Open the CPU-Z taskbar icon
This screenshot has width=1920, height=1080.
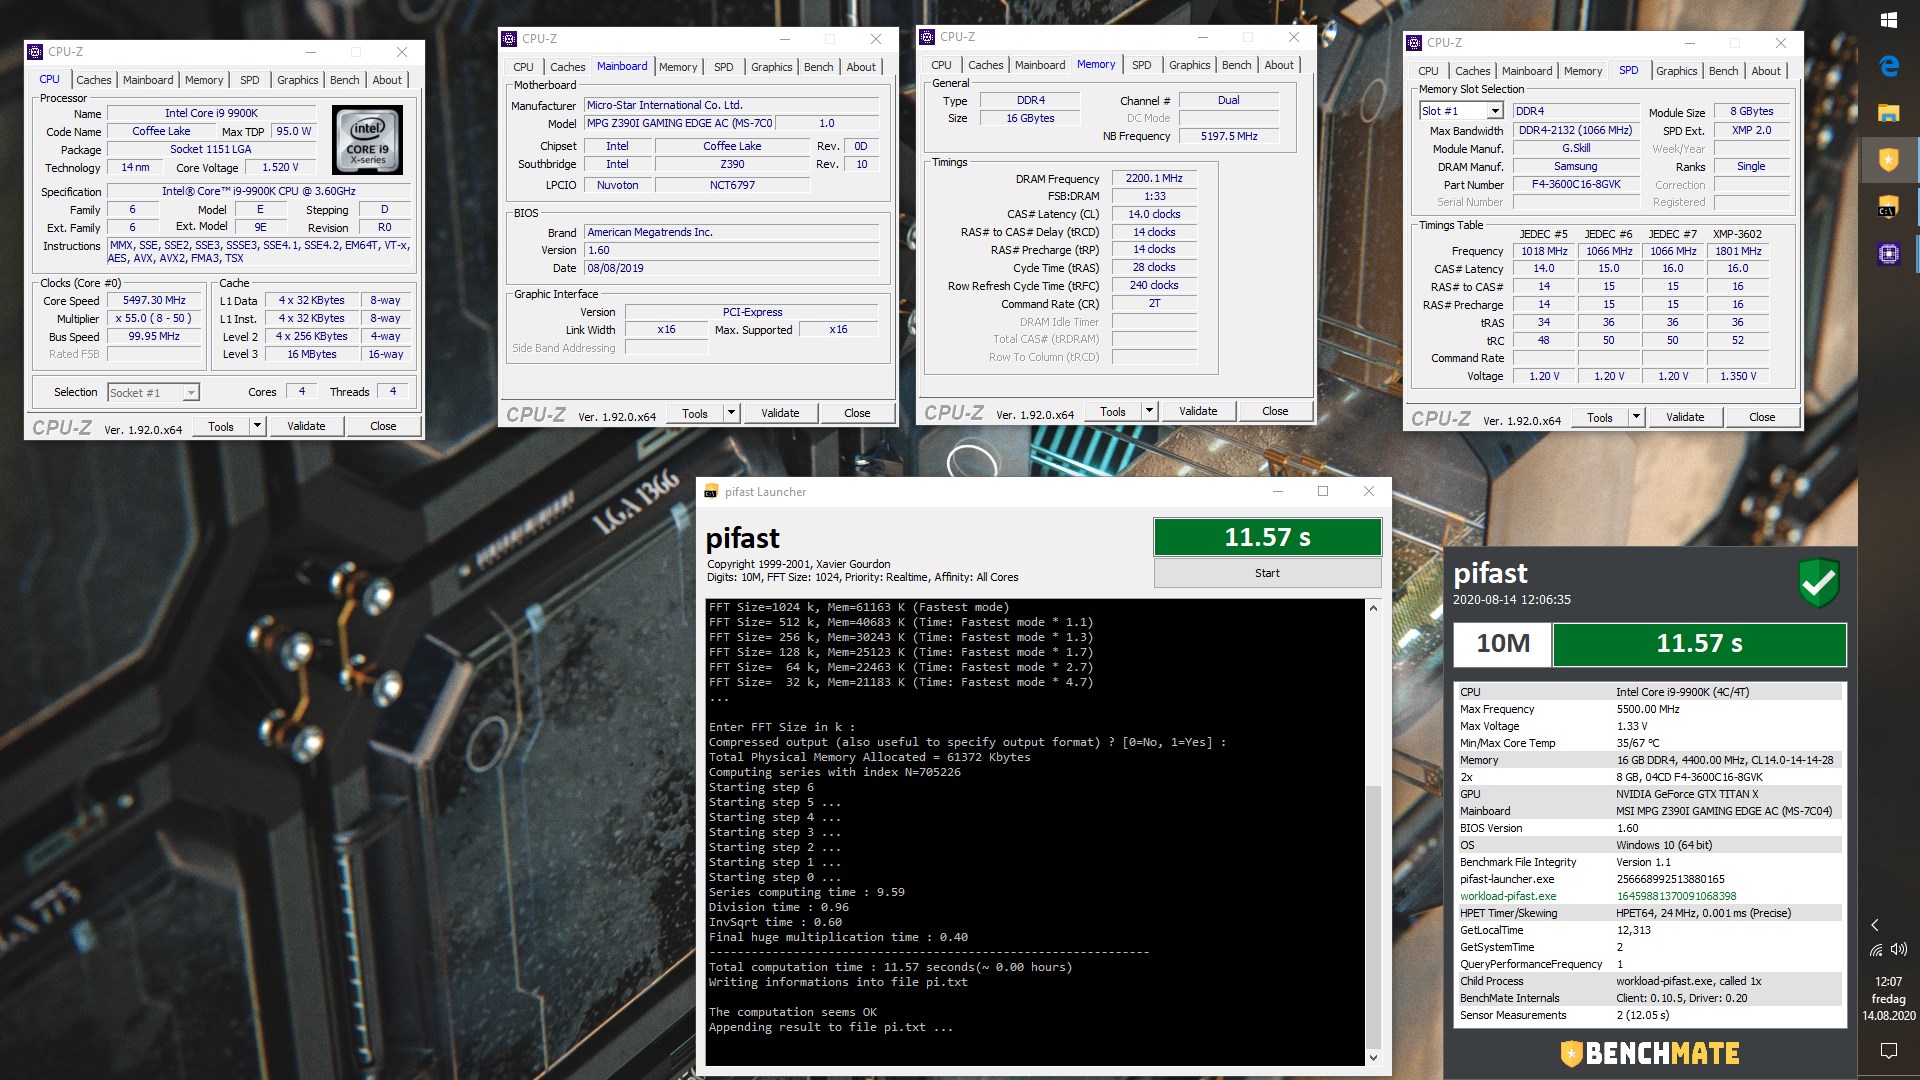pos(1889,254)
